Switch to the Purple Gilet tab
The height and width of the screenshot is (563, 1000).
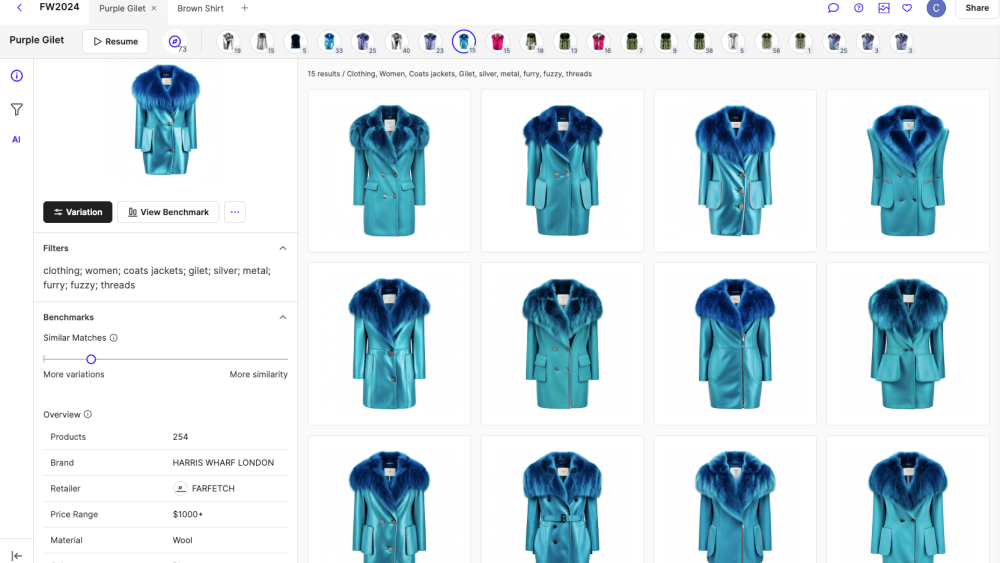click(122, 8)
